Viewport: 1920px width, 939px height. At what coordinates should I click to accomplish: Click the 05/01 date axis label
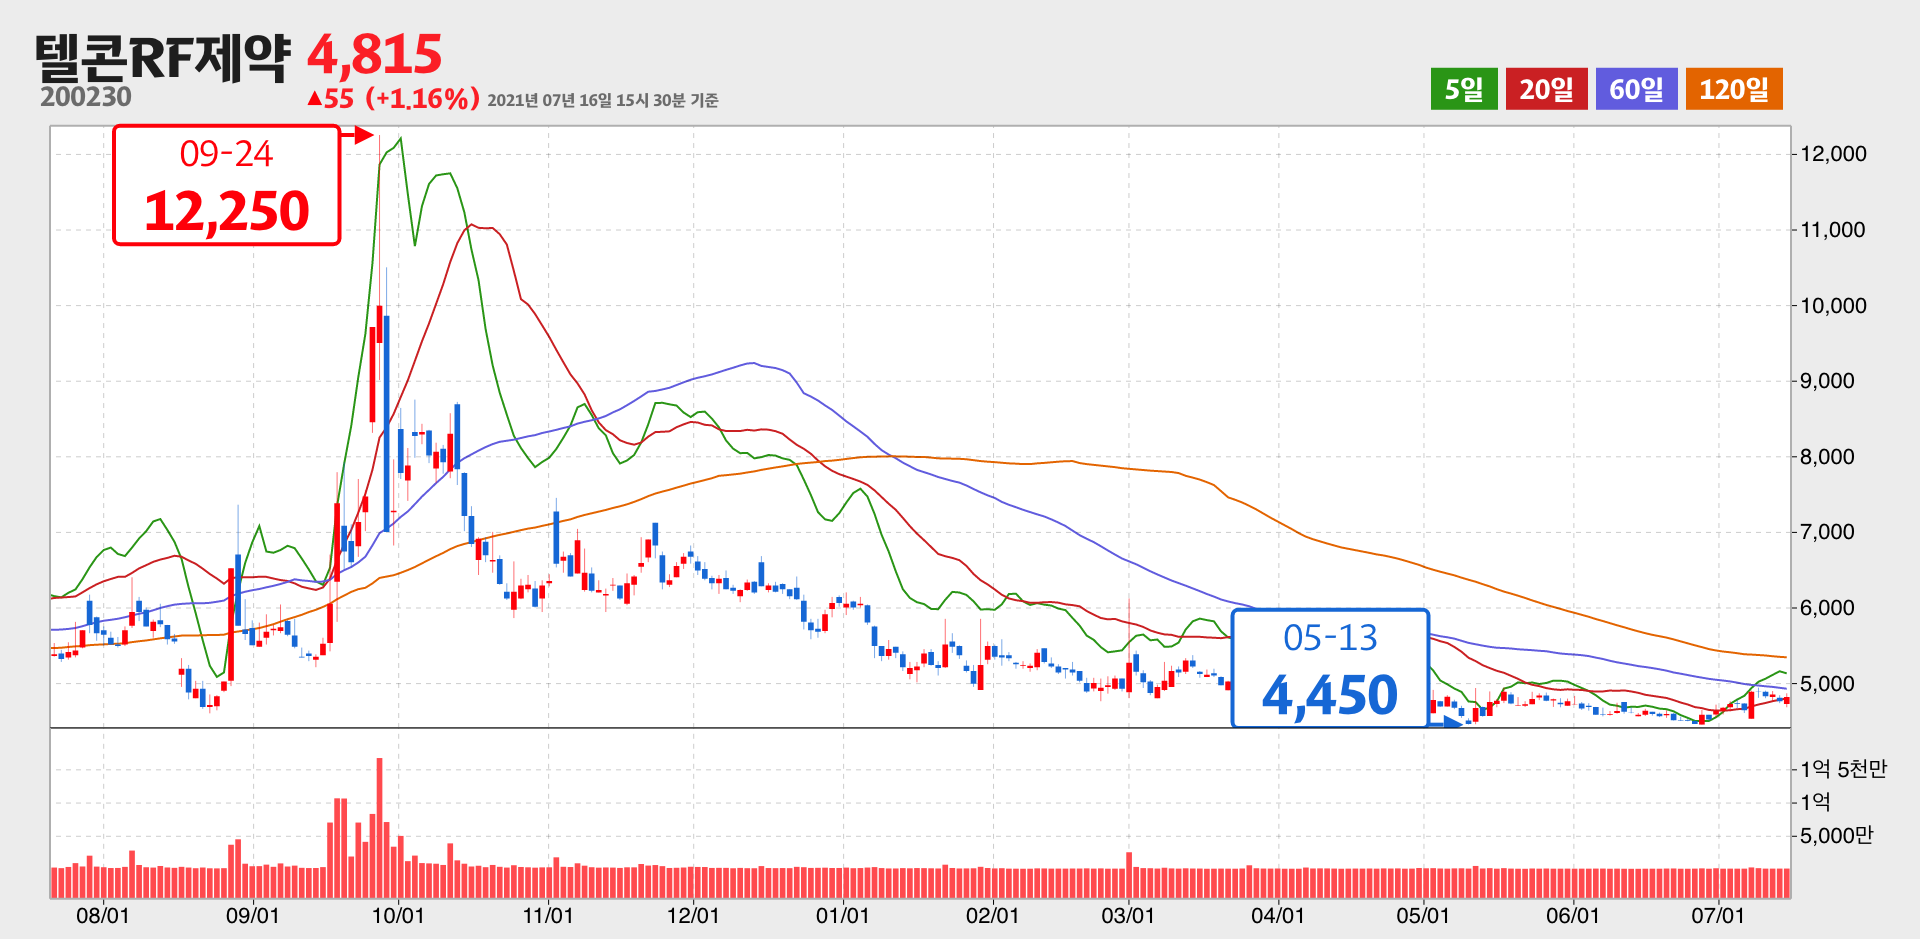1423,916
